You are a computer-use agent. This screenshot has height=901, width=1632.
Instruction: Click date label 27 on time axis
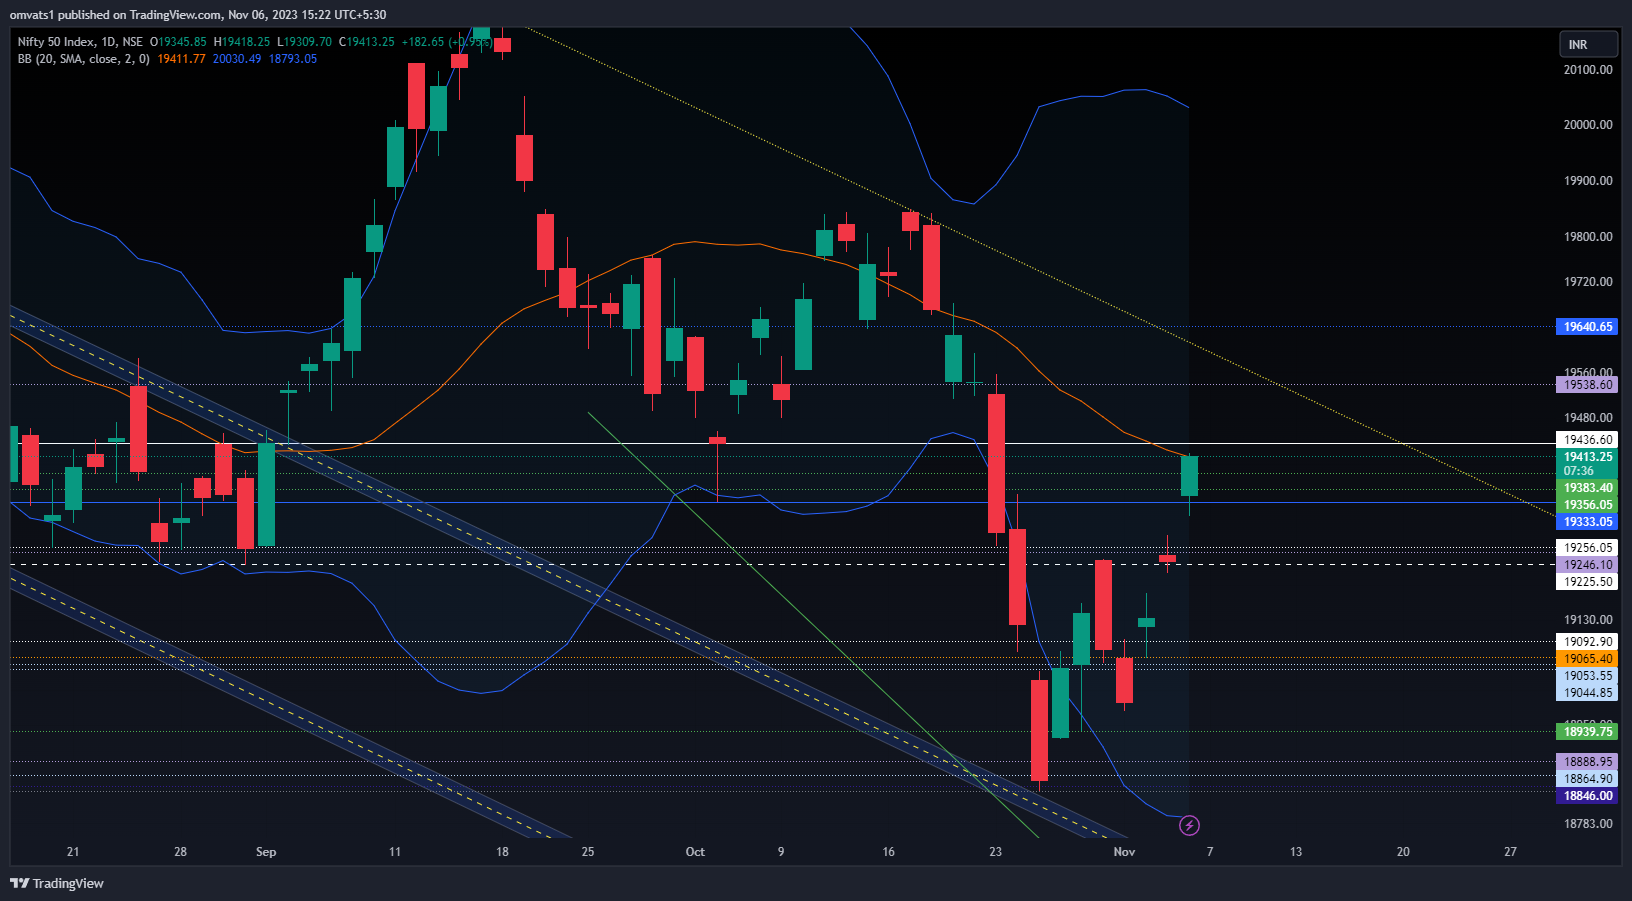coord(1510,852)
